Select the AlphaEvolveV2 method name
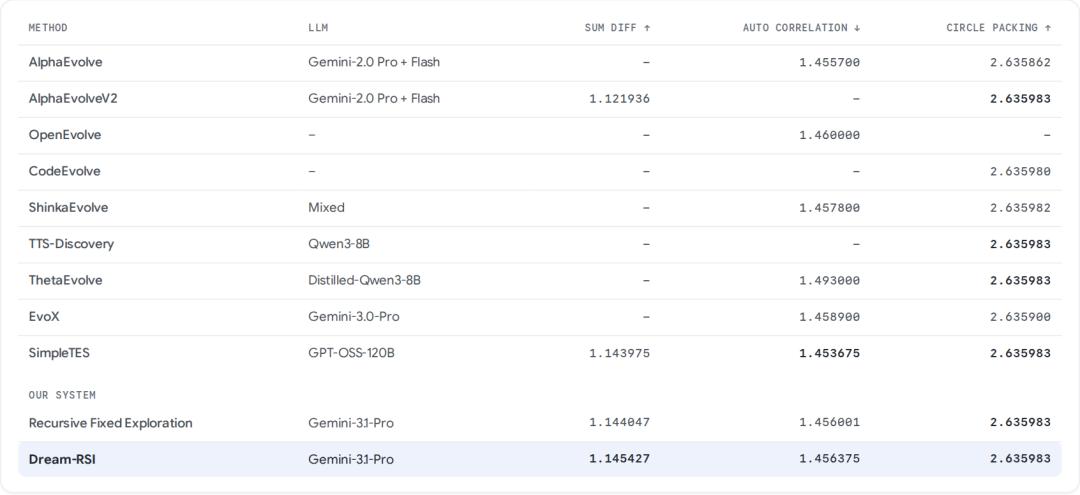The width and height of the screenshot is (1080, 495). pyautogui.click(x=73, y=98)
